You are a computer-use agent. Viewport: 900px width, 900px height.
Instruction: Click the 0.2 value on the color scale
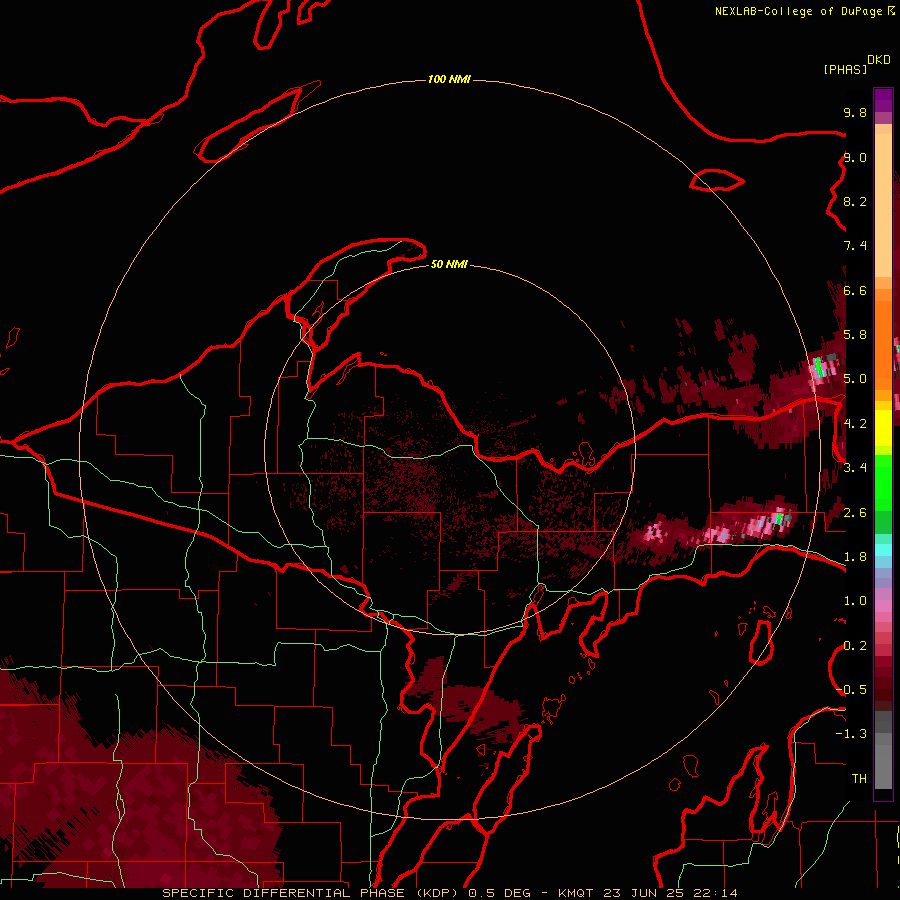tap(855, 645)
